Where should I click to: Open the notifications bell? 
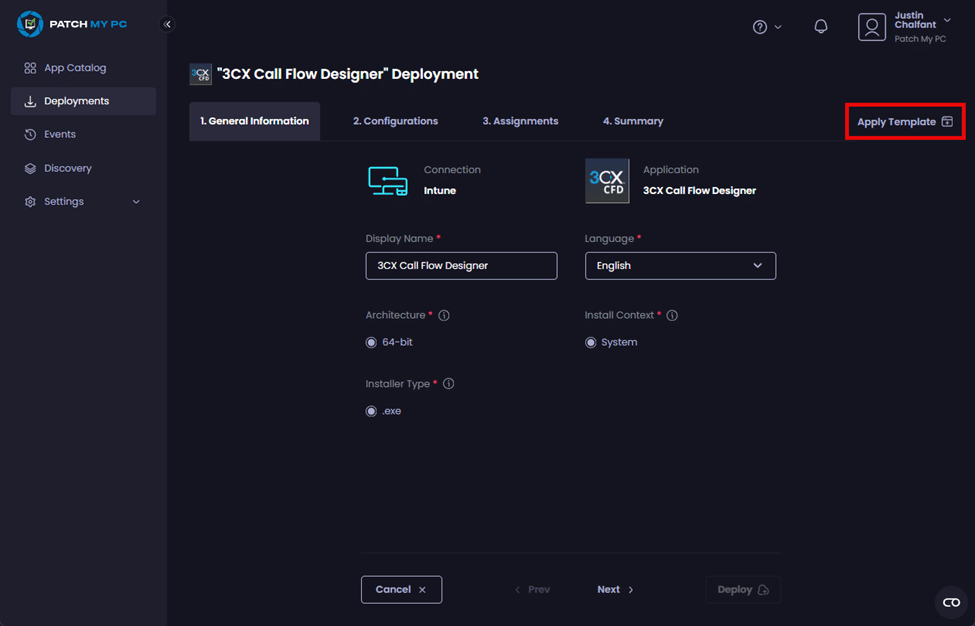821,27
